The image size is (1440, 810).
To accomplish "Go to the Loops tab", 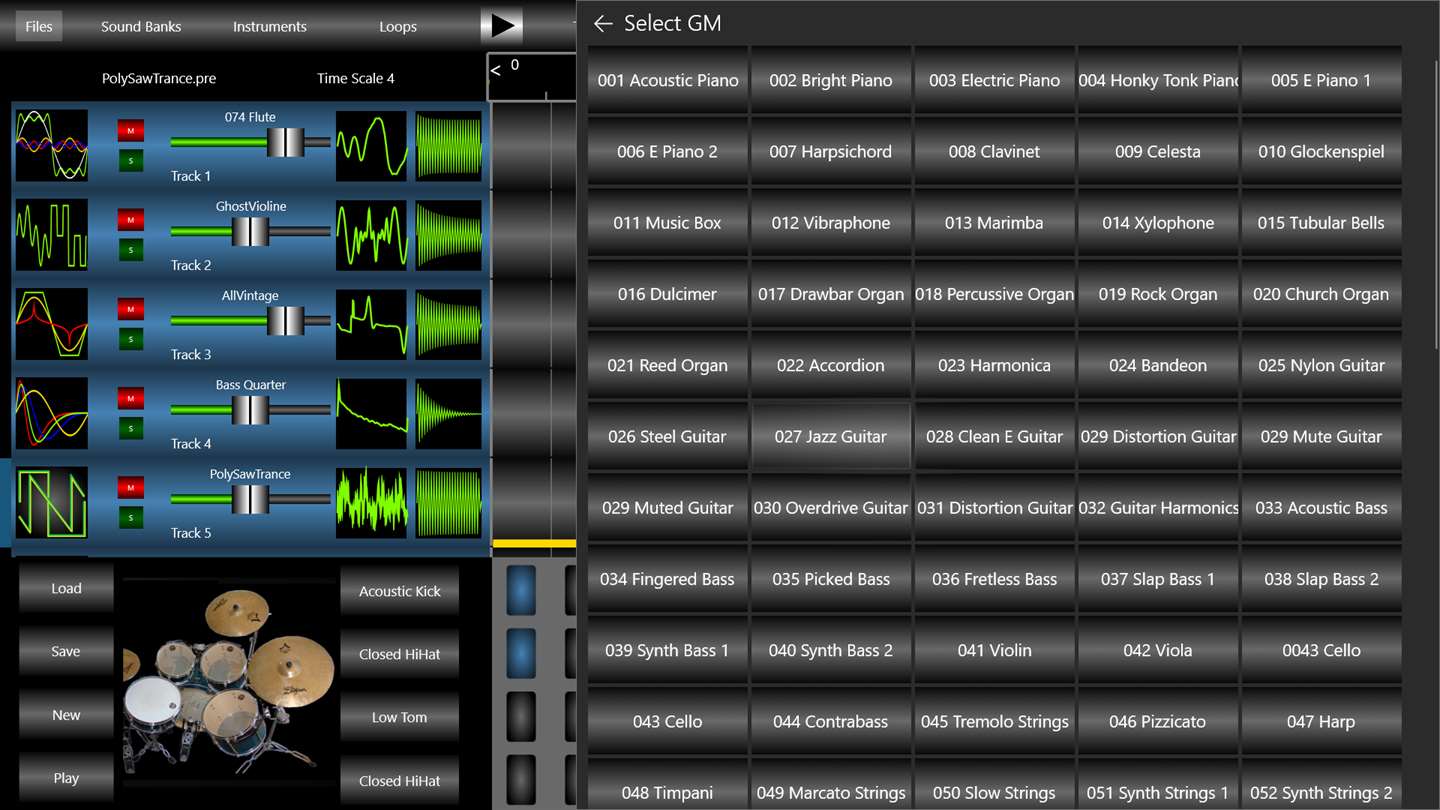I will (398, 26).
